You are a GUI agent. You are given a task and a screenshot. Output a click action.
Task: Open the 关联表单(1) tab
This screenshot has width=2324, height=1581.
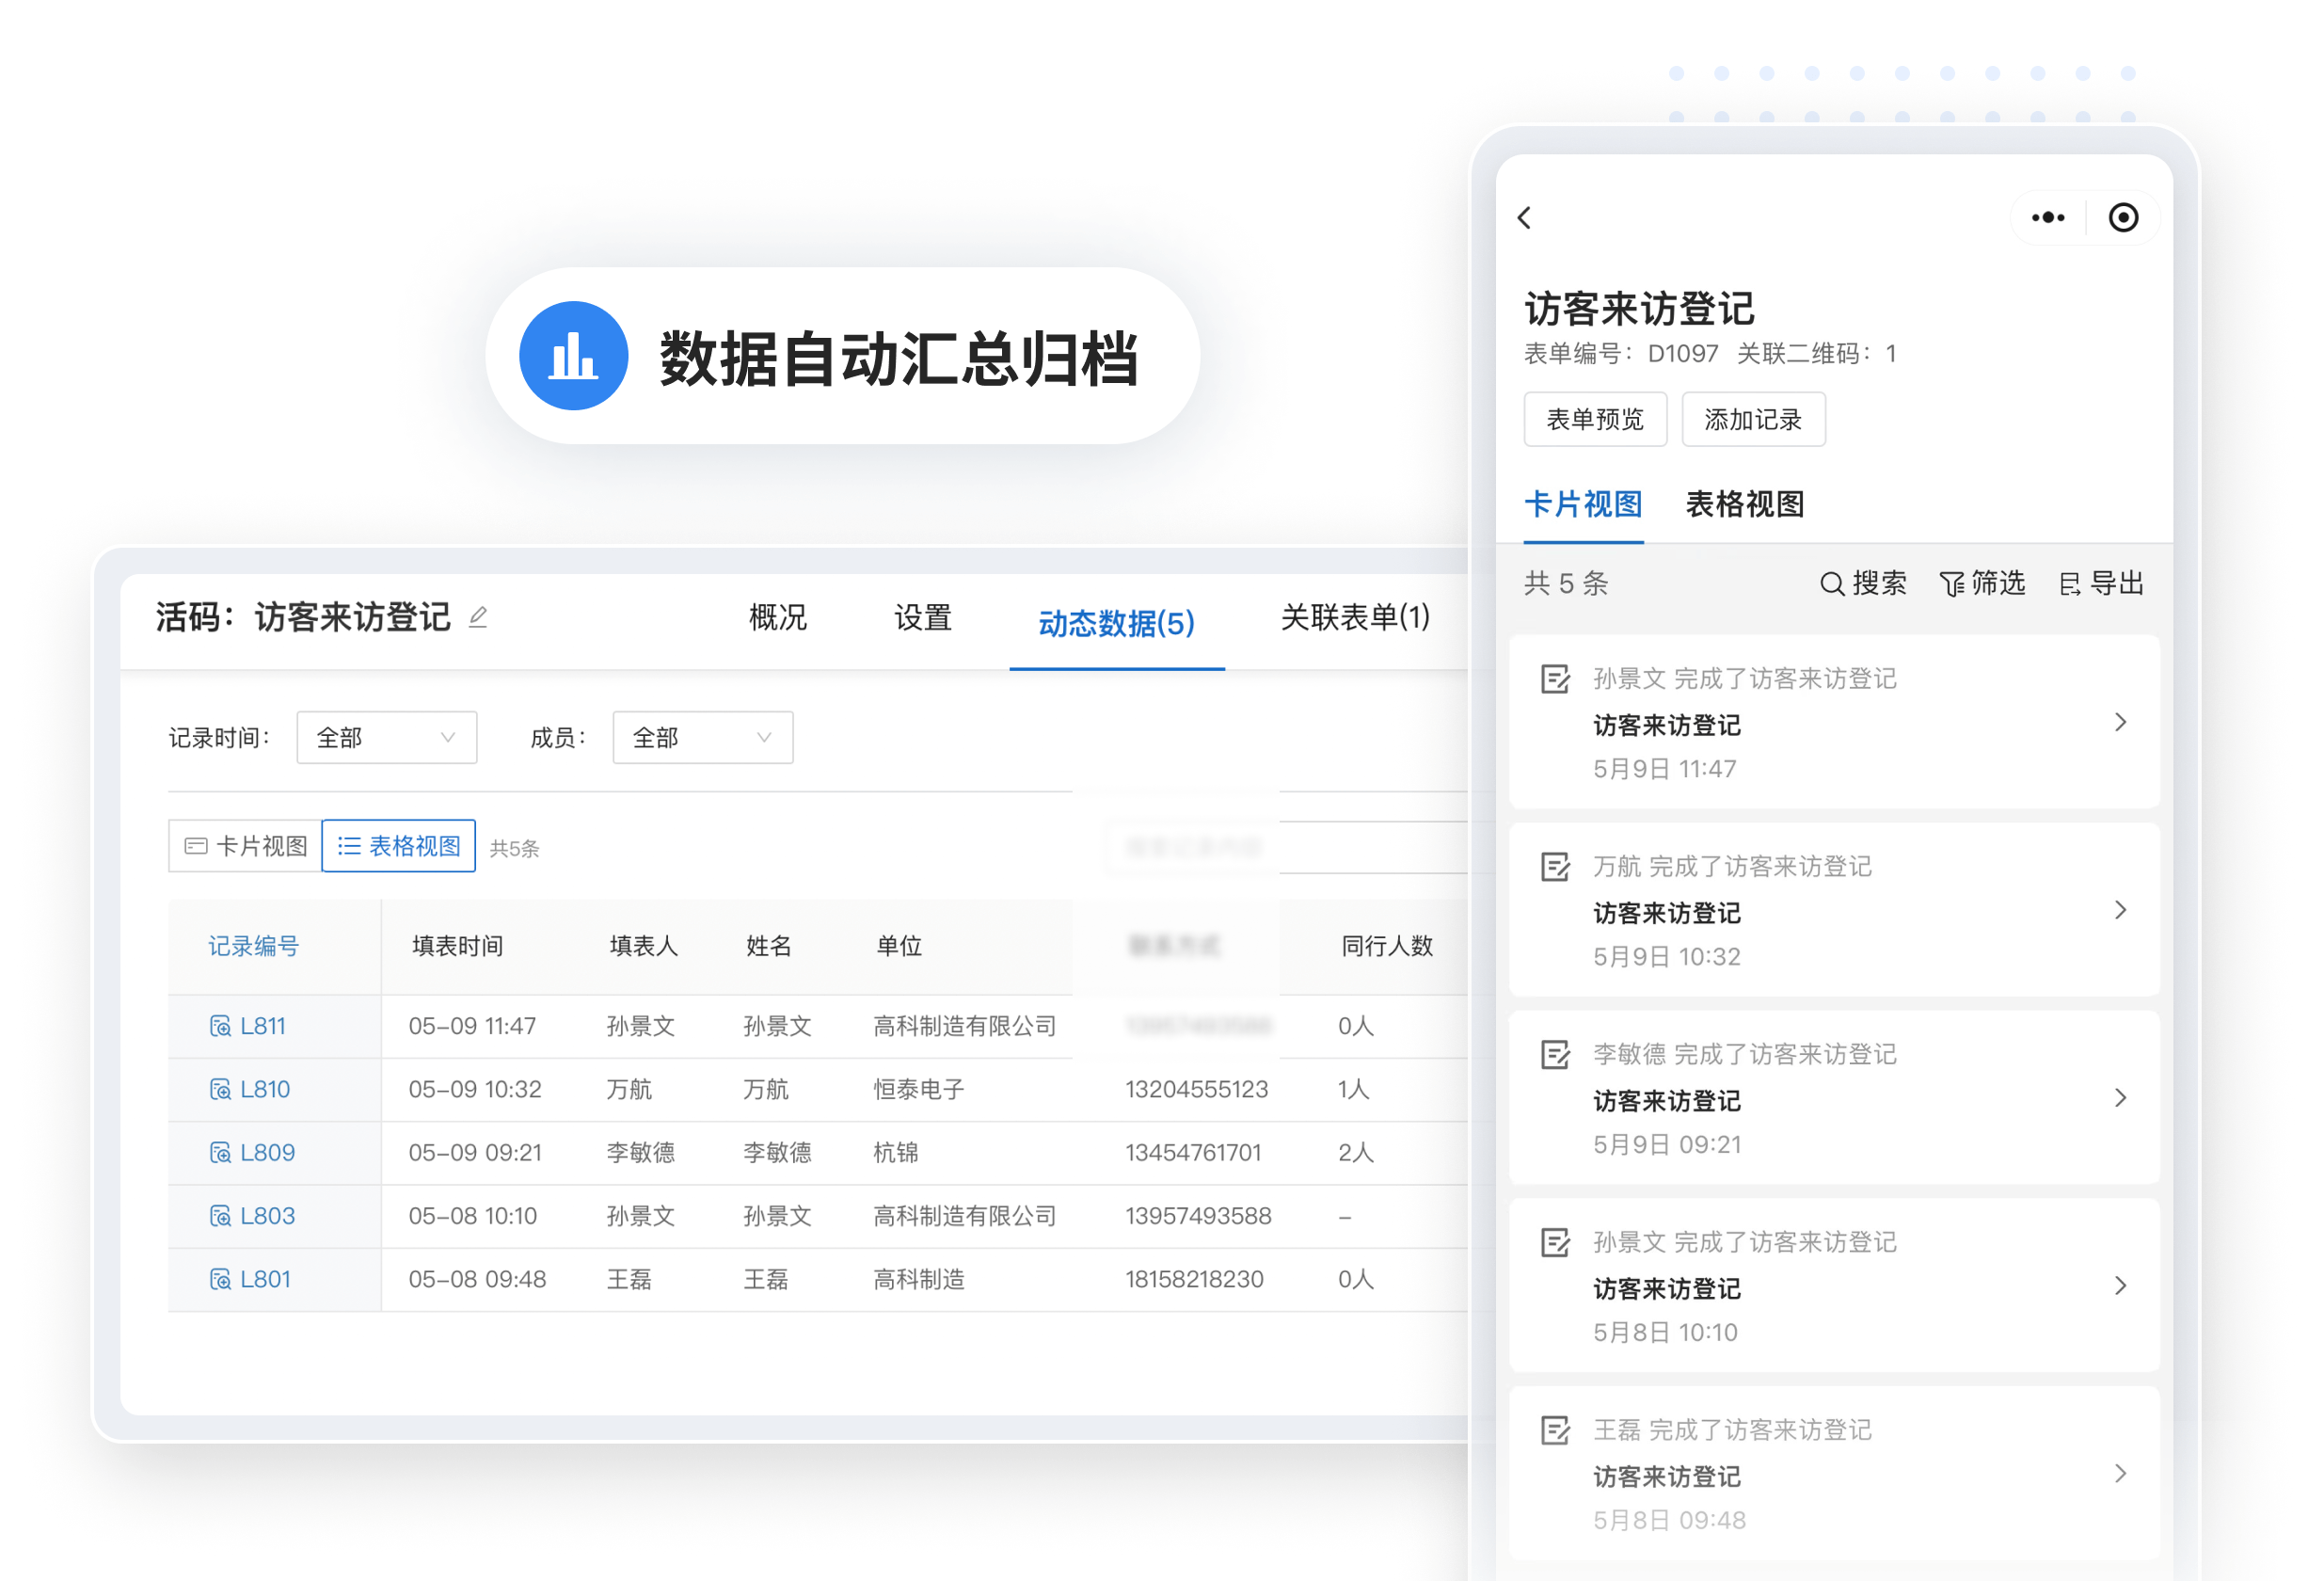(x=1355, y=618)
